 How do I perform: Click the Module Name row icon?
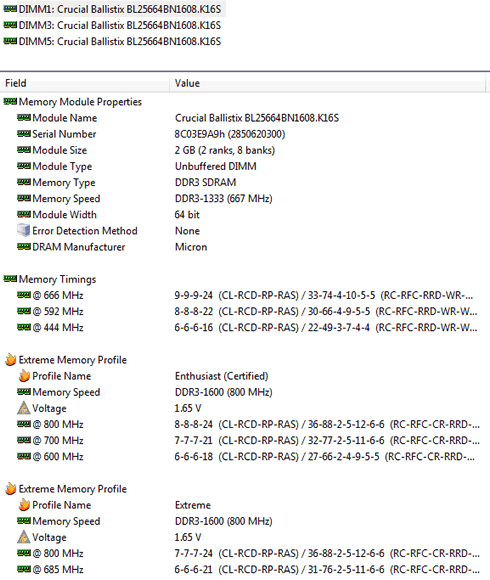pyautogui.click(x=24, y=117)
